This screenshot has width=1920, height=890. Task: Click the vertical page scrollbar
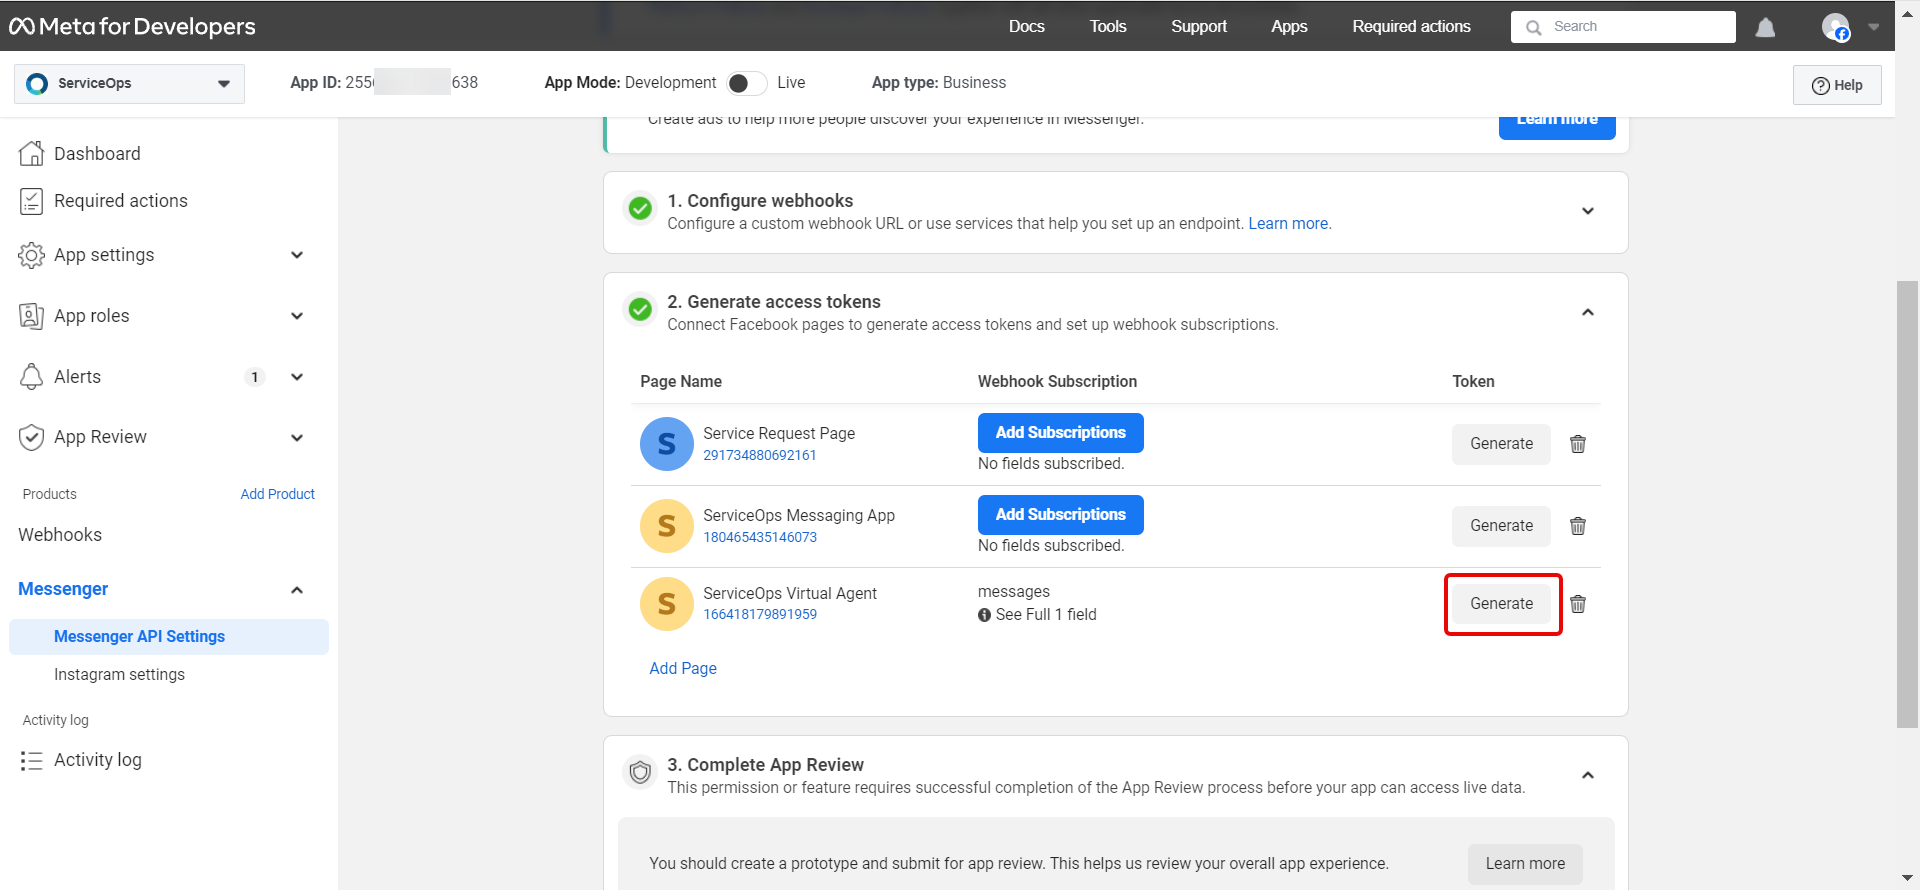point(1906,500)
